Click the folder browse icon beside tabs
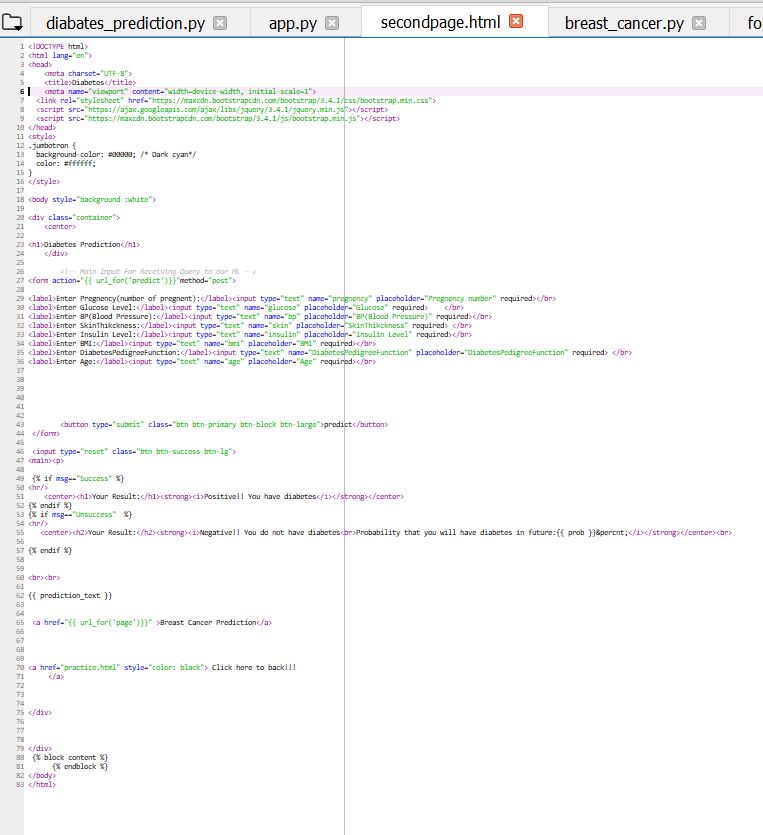Image resolution: width=763 pixels, height=835 pixels. (x=12, y=23)
